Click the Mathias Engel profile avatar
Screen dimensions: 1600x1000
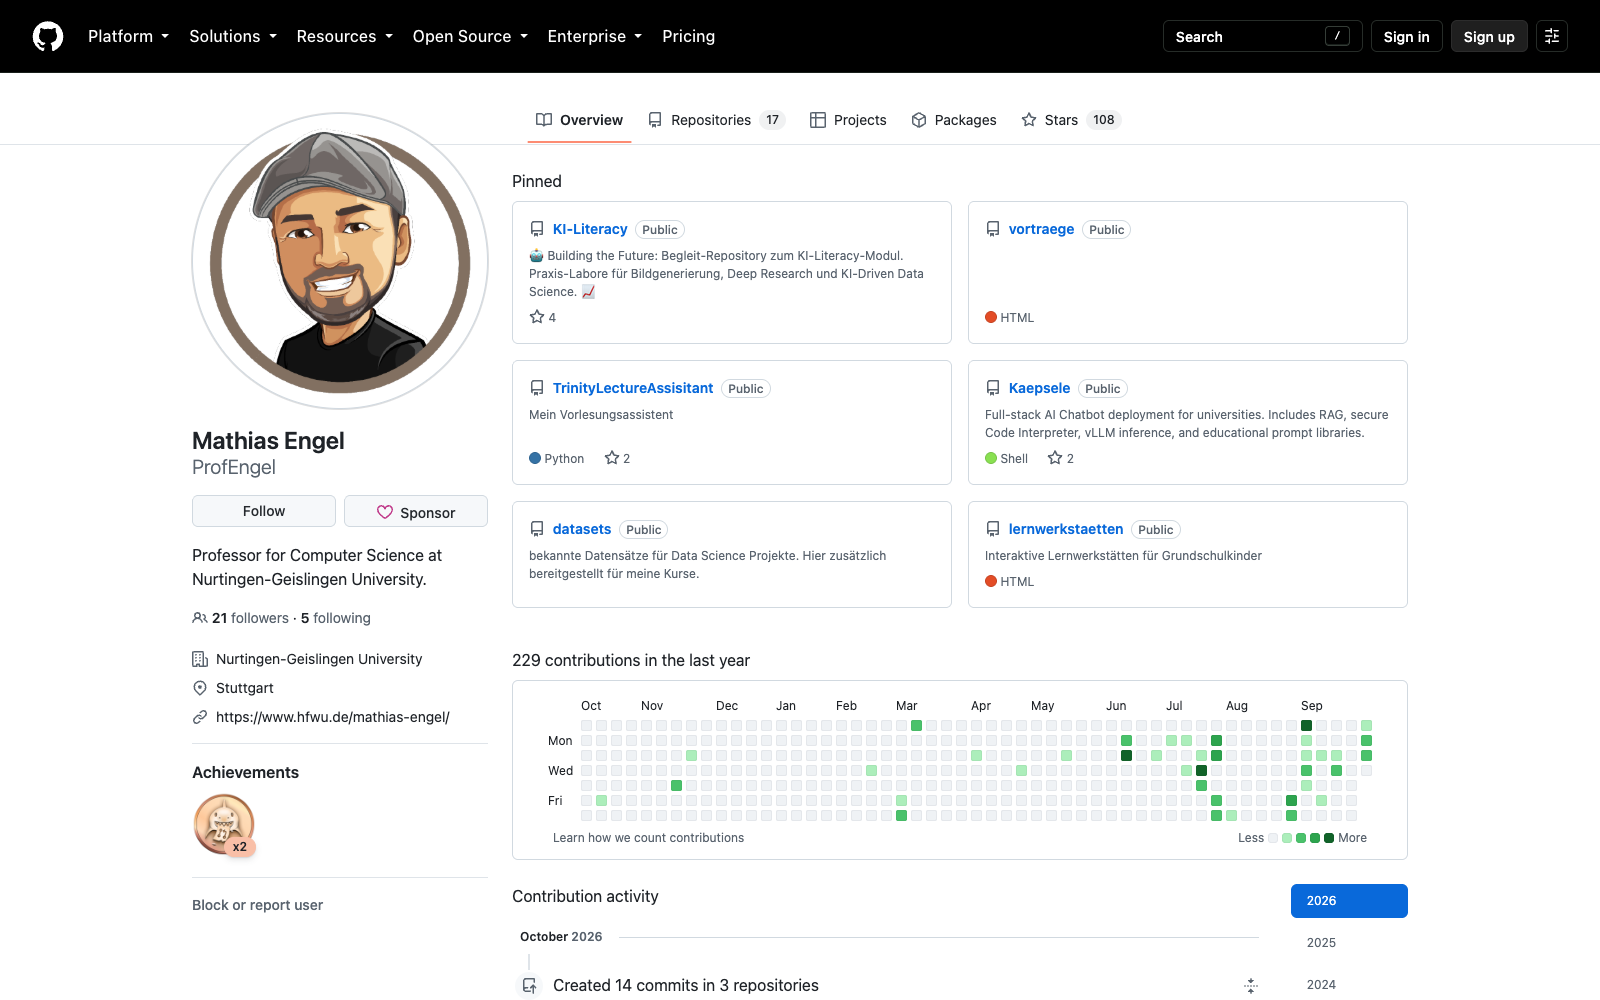pos(340,261)
